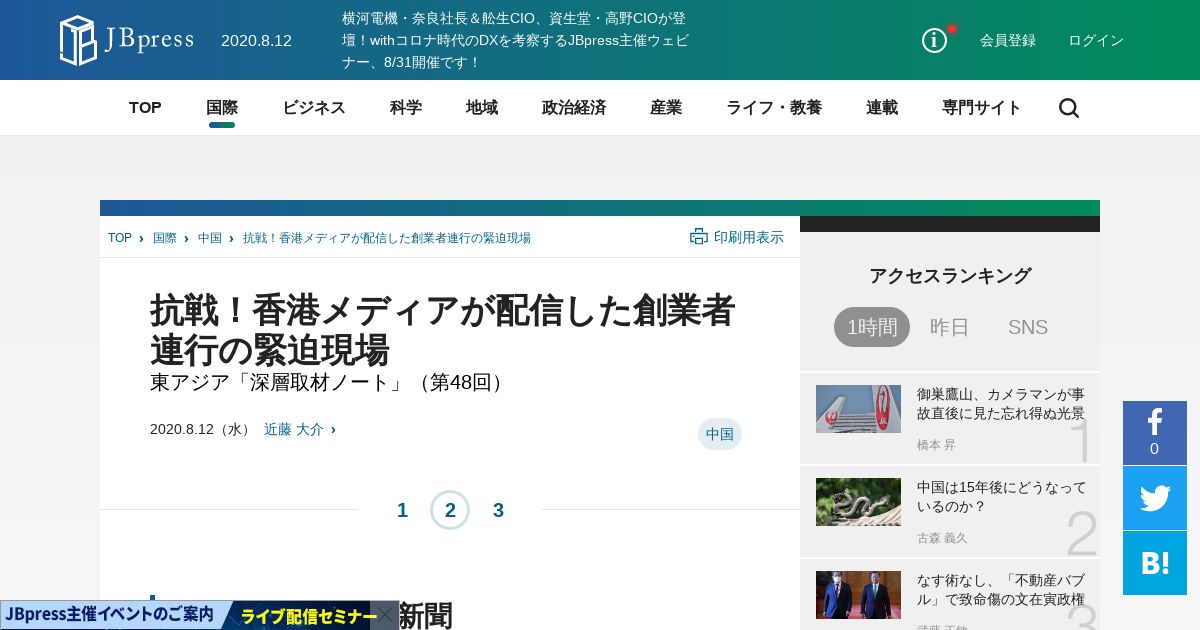Open the airplane thumbnail for 御巣鷹山 article

[x=858, y=409]
